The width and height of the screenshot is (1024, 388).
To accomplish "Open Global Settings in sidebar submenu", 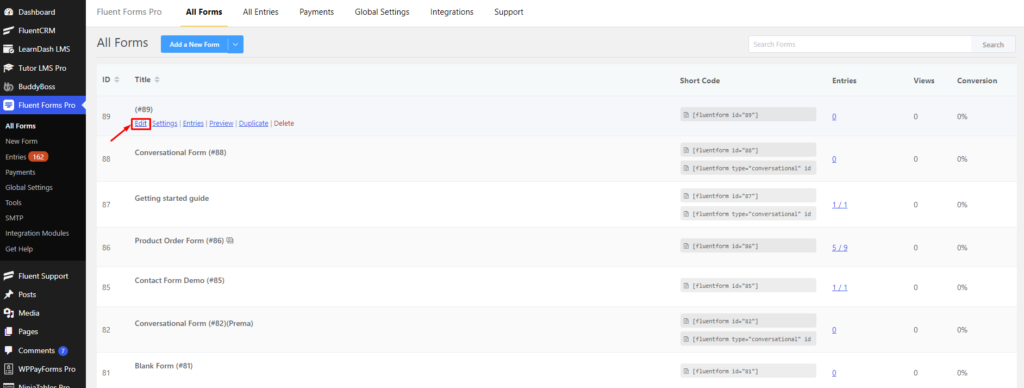I will [29, 187].
